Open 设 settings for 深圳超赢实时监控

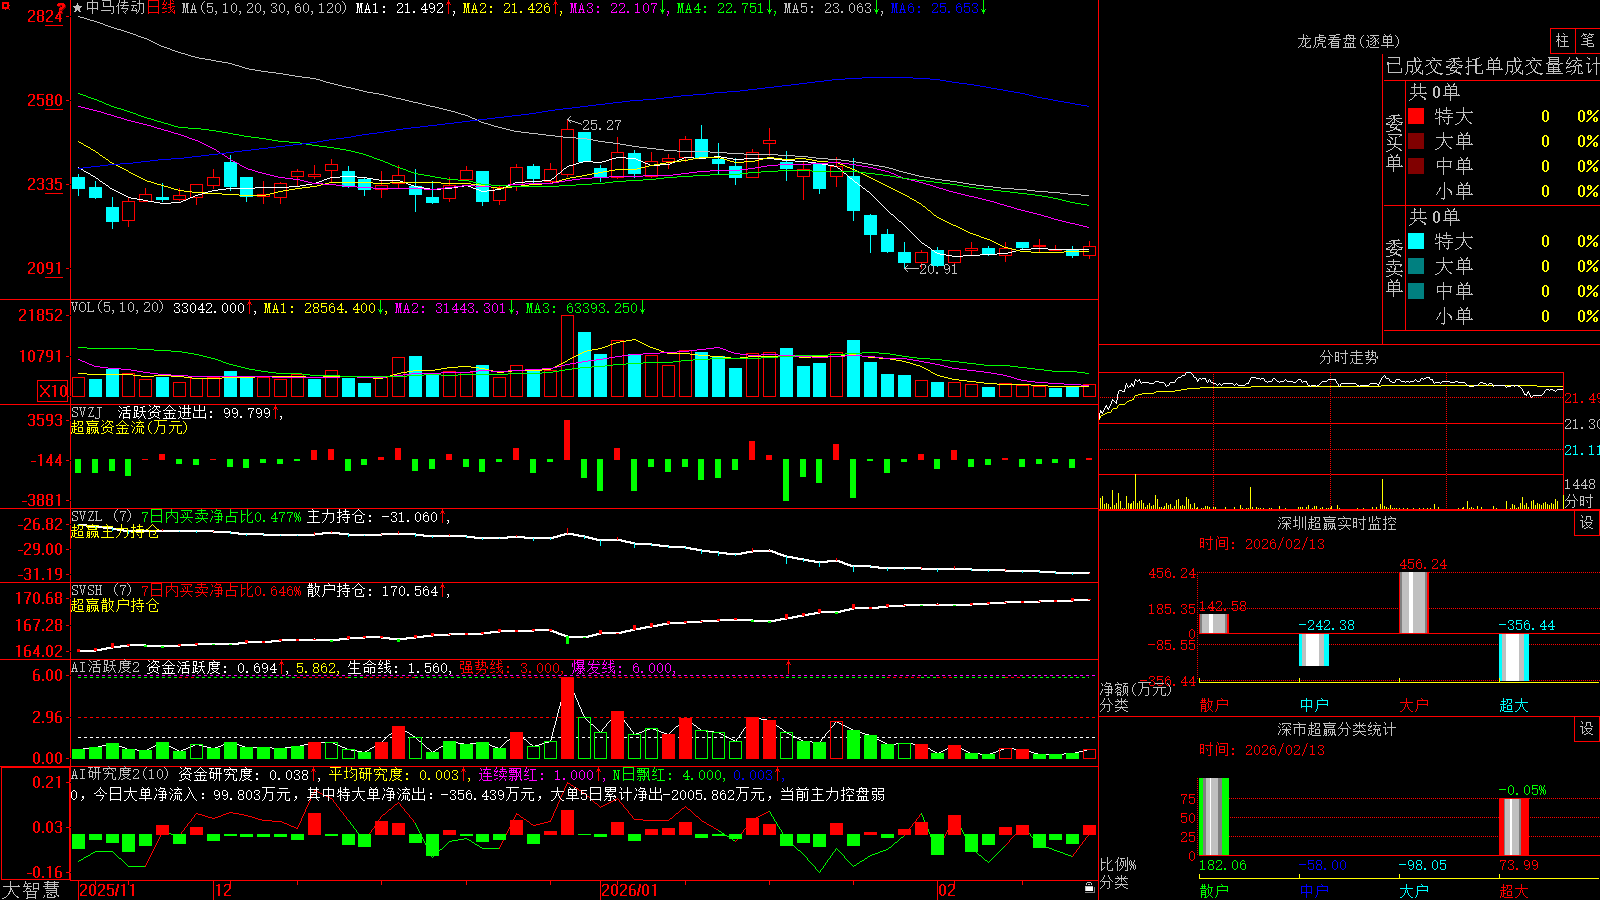[x=1587, y=523]
